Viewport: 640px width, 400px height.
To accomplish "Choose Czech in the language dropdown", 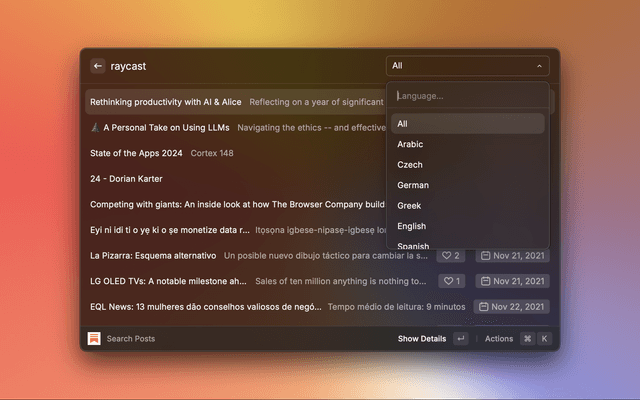I will (410, 165).
